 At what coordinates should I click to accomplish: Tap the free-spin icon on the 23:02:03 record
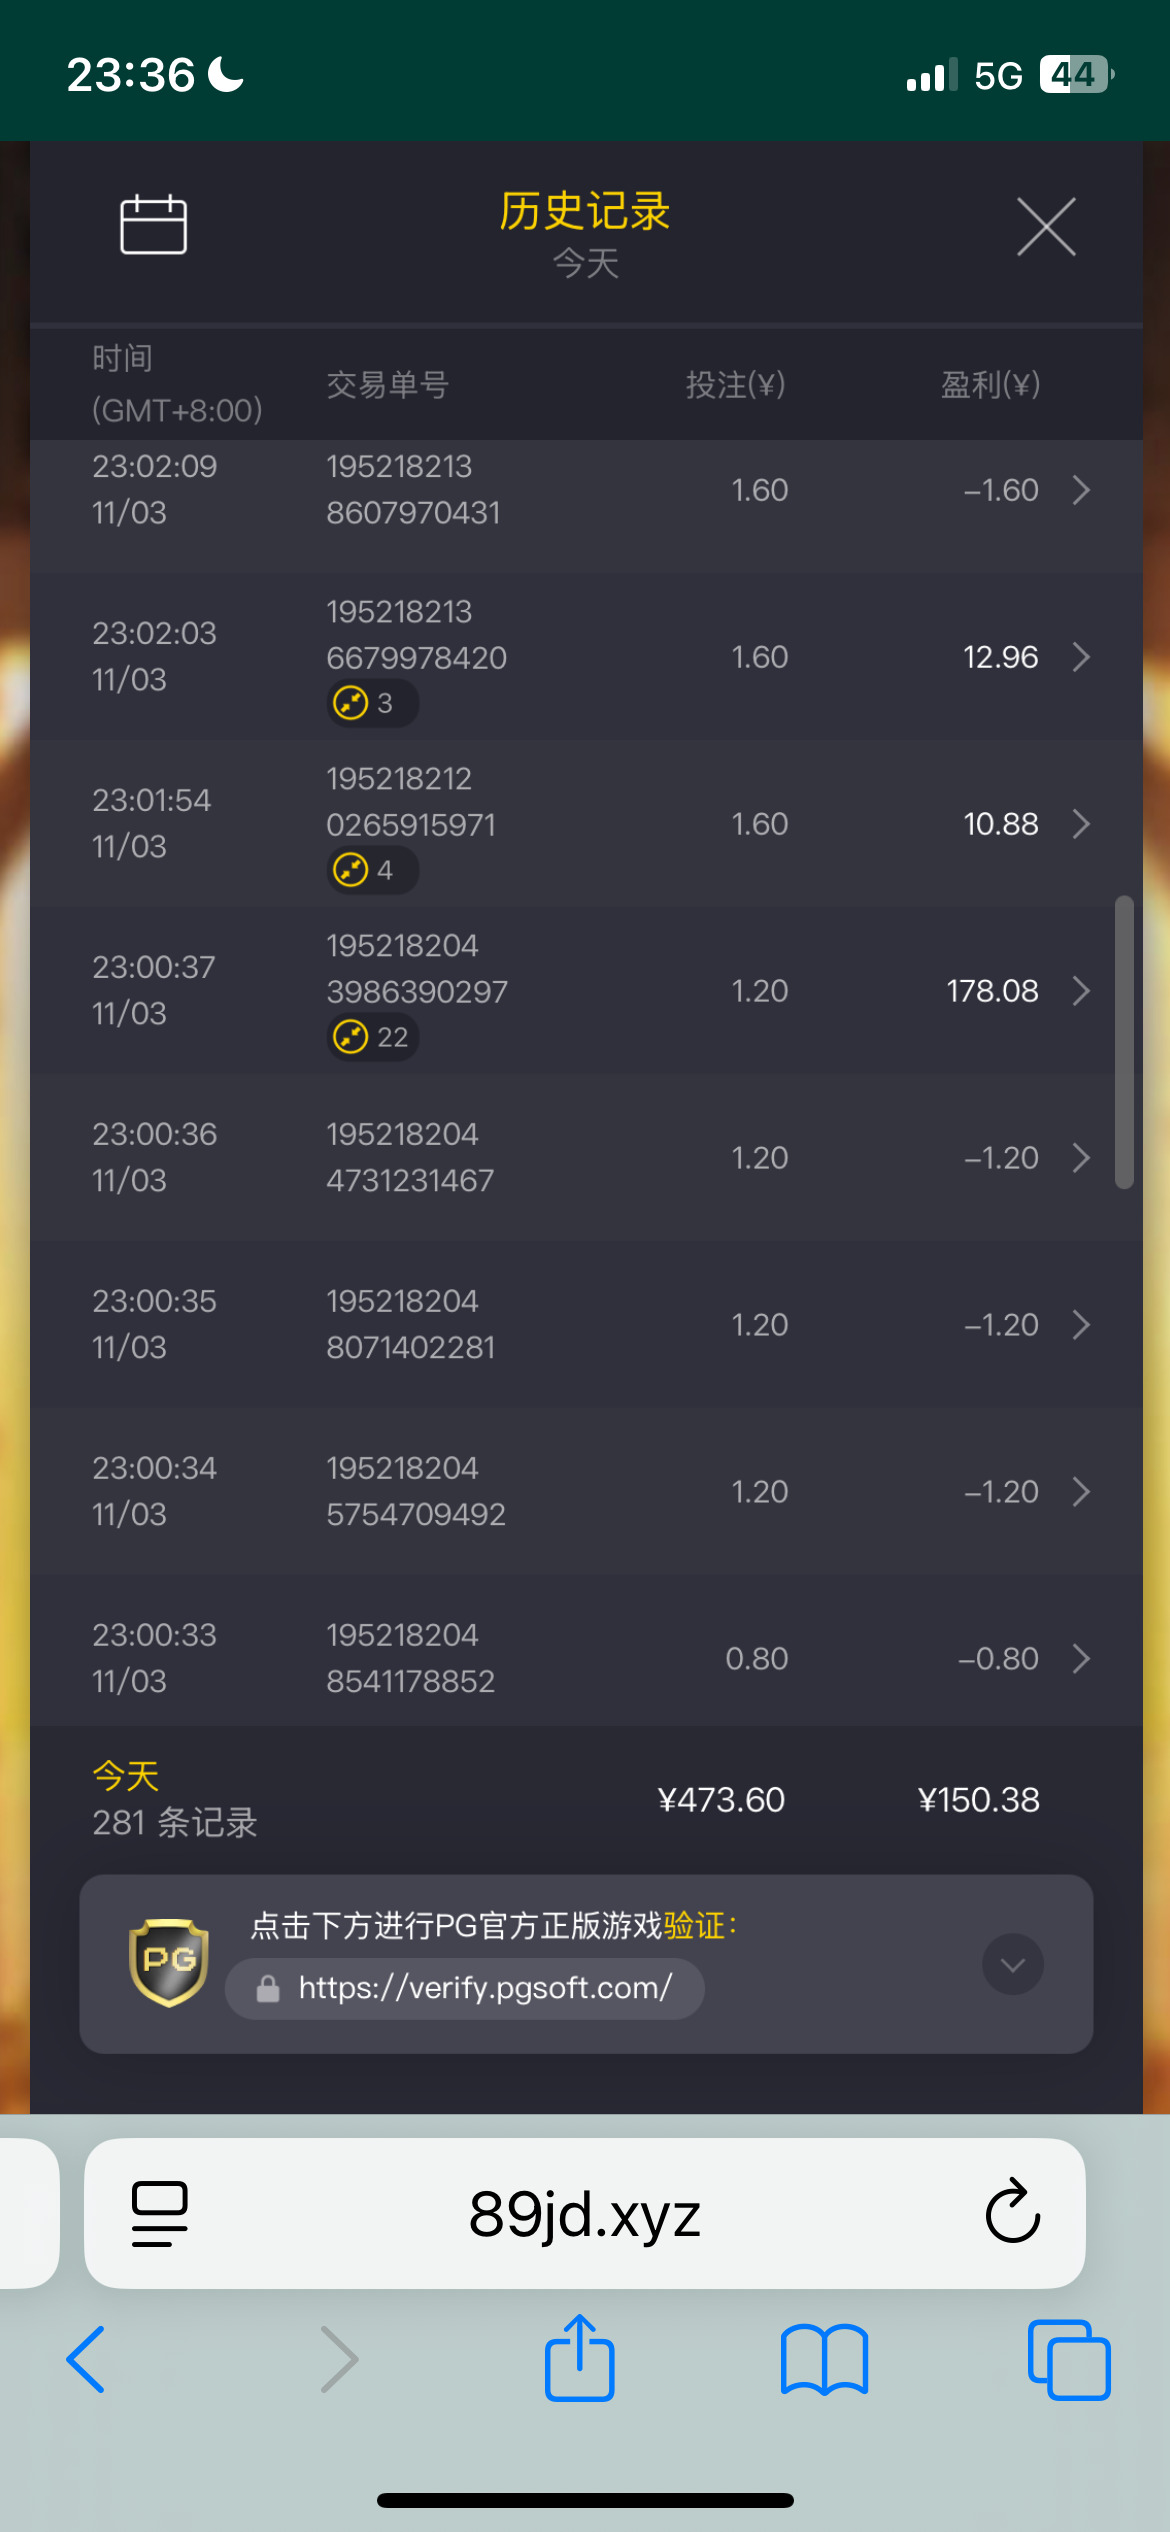[x=351, y=703]
